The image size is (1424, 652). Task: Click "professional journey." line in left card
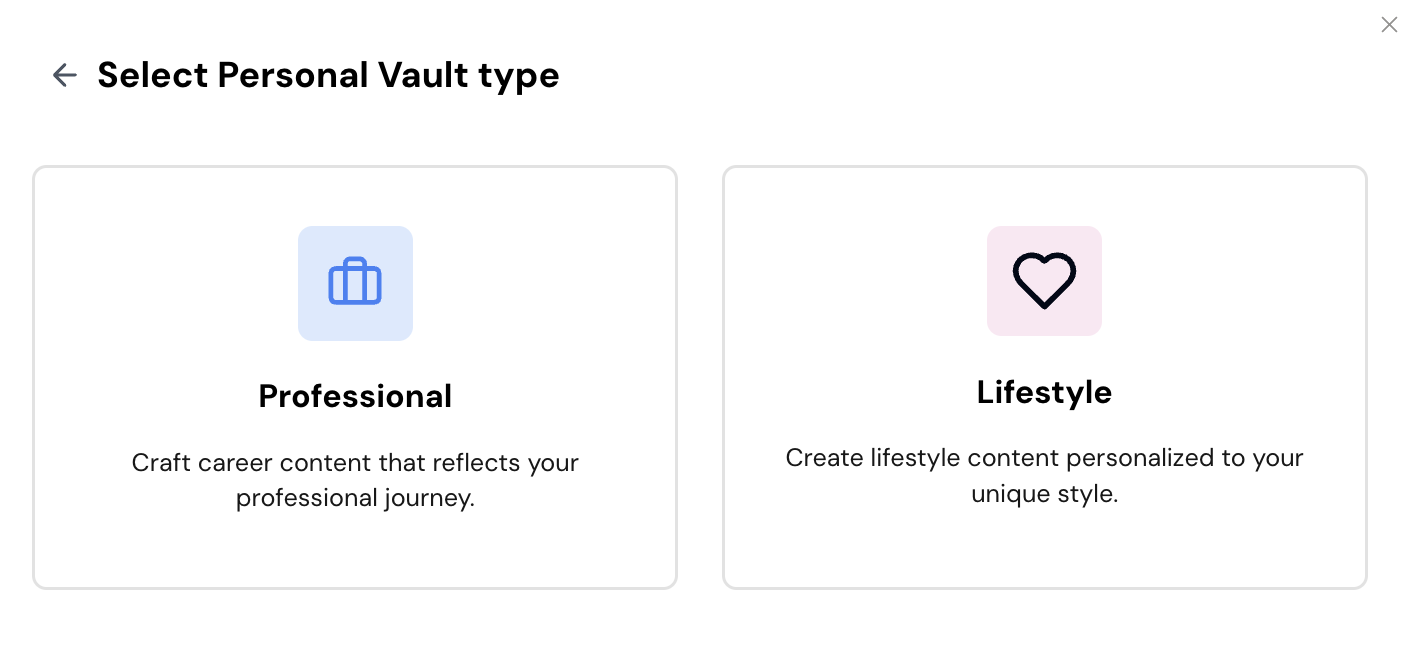[x=355, y=498]
